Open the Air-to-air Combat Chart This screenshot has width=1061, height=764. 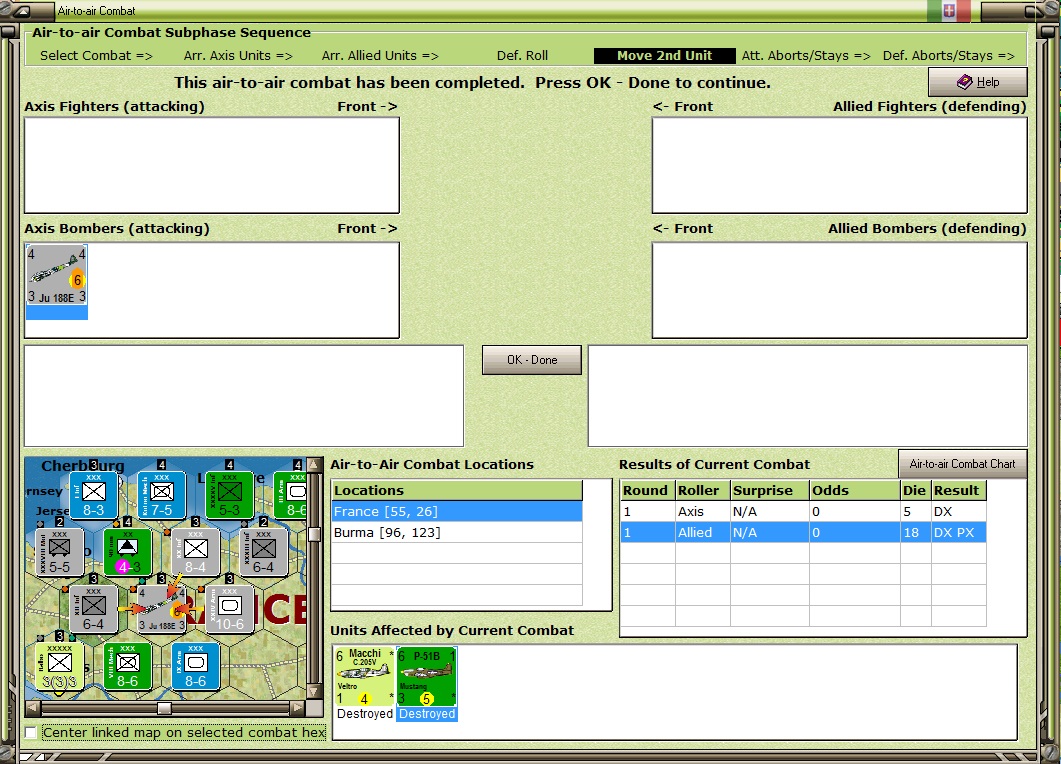[962, 464]
